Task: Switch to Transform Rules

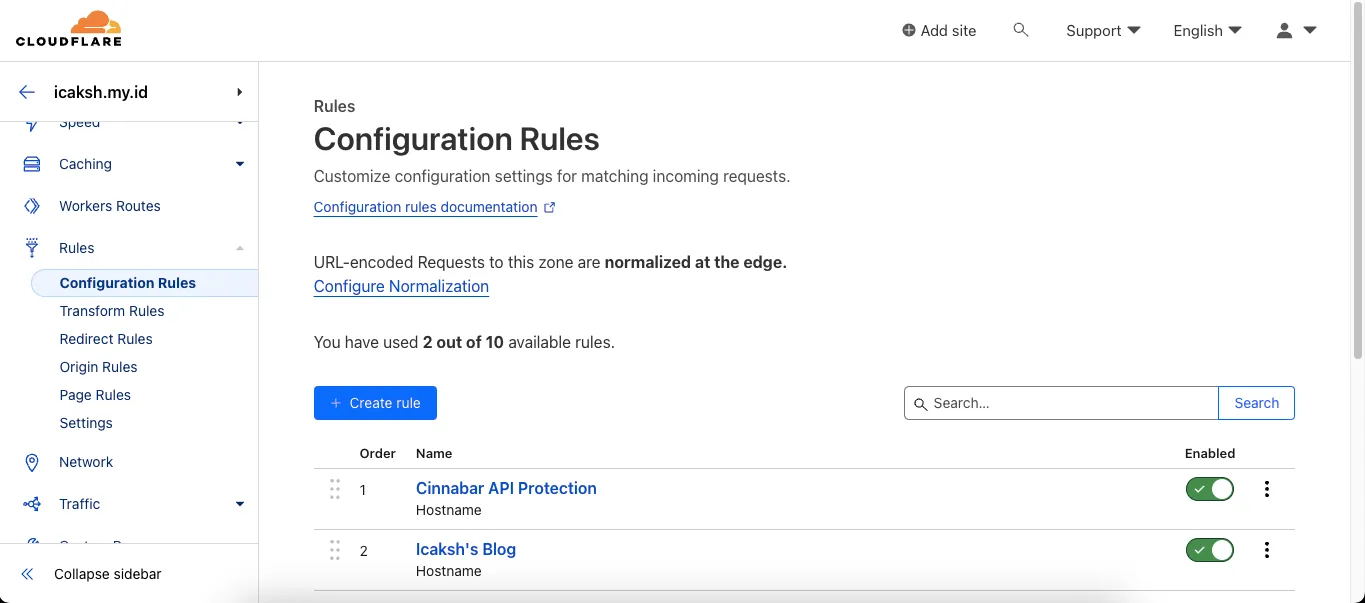Action: [x=112, y=311]
